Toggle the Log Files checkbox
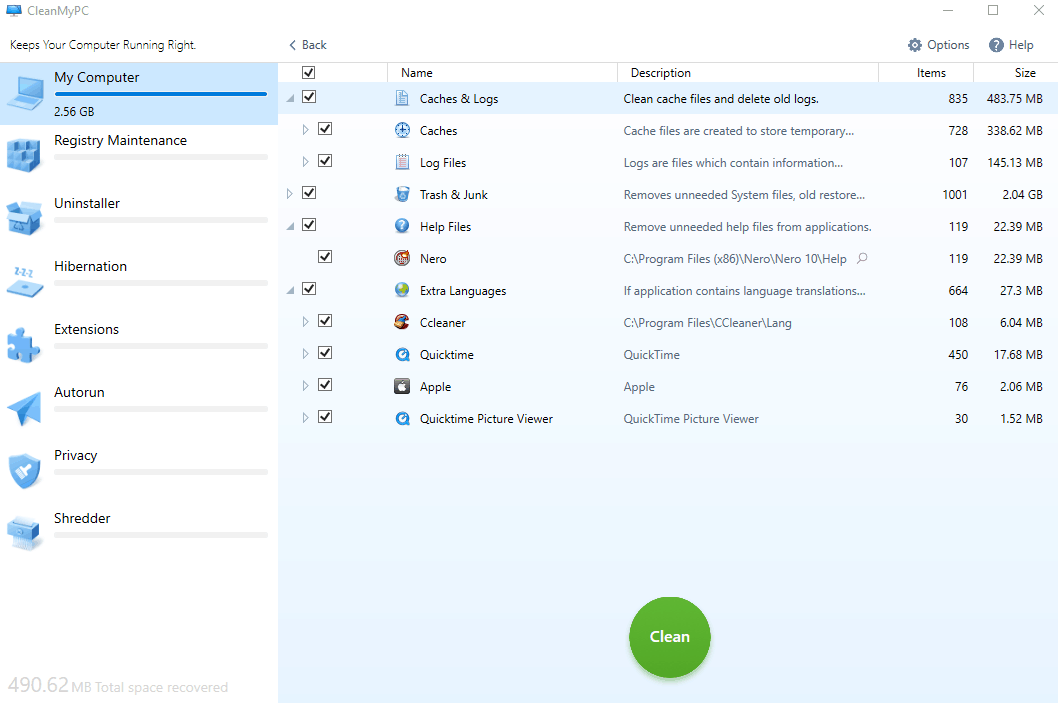Image resolution: width=1058 pixels, height=703 pixels. (x=325, y=161)
